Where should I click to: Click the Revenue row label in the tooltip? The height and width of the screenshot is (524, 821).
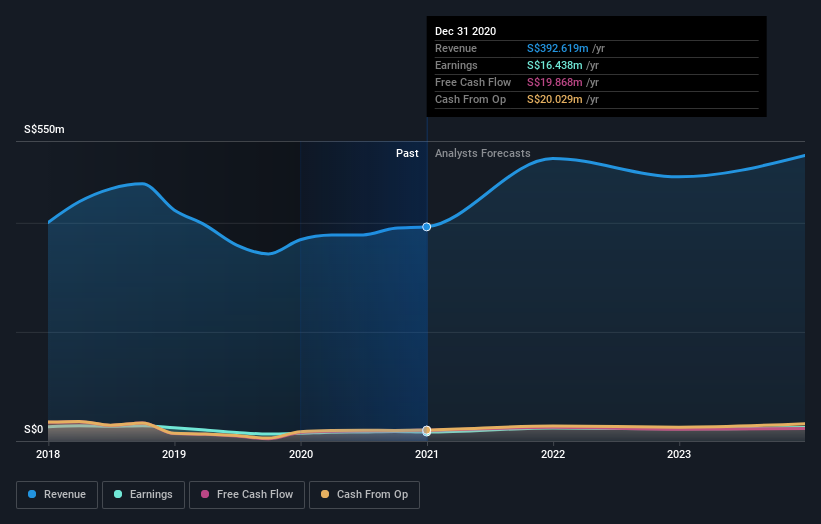pyautogui.click(x=456, y=48)
